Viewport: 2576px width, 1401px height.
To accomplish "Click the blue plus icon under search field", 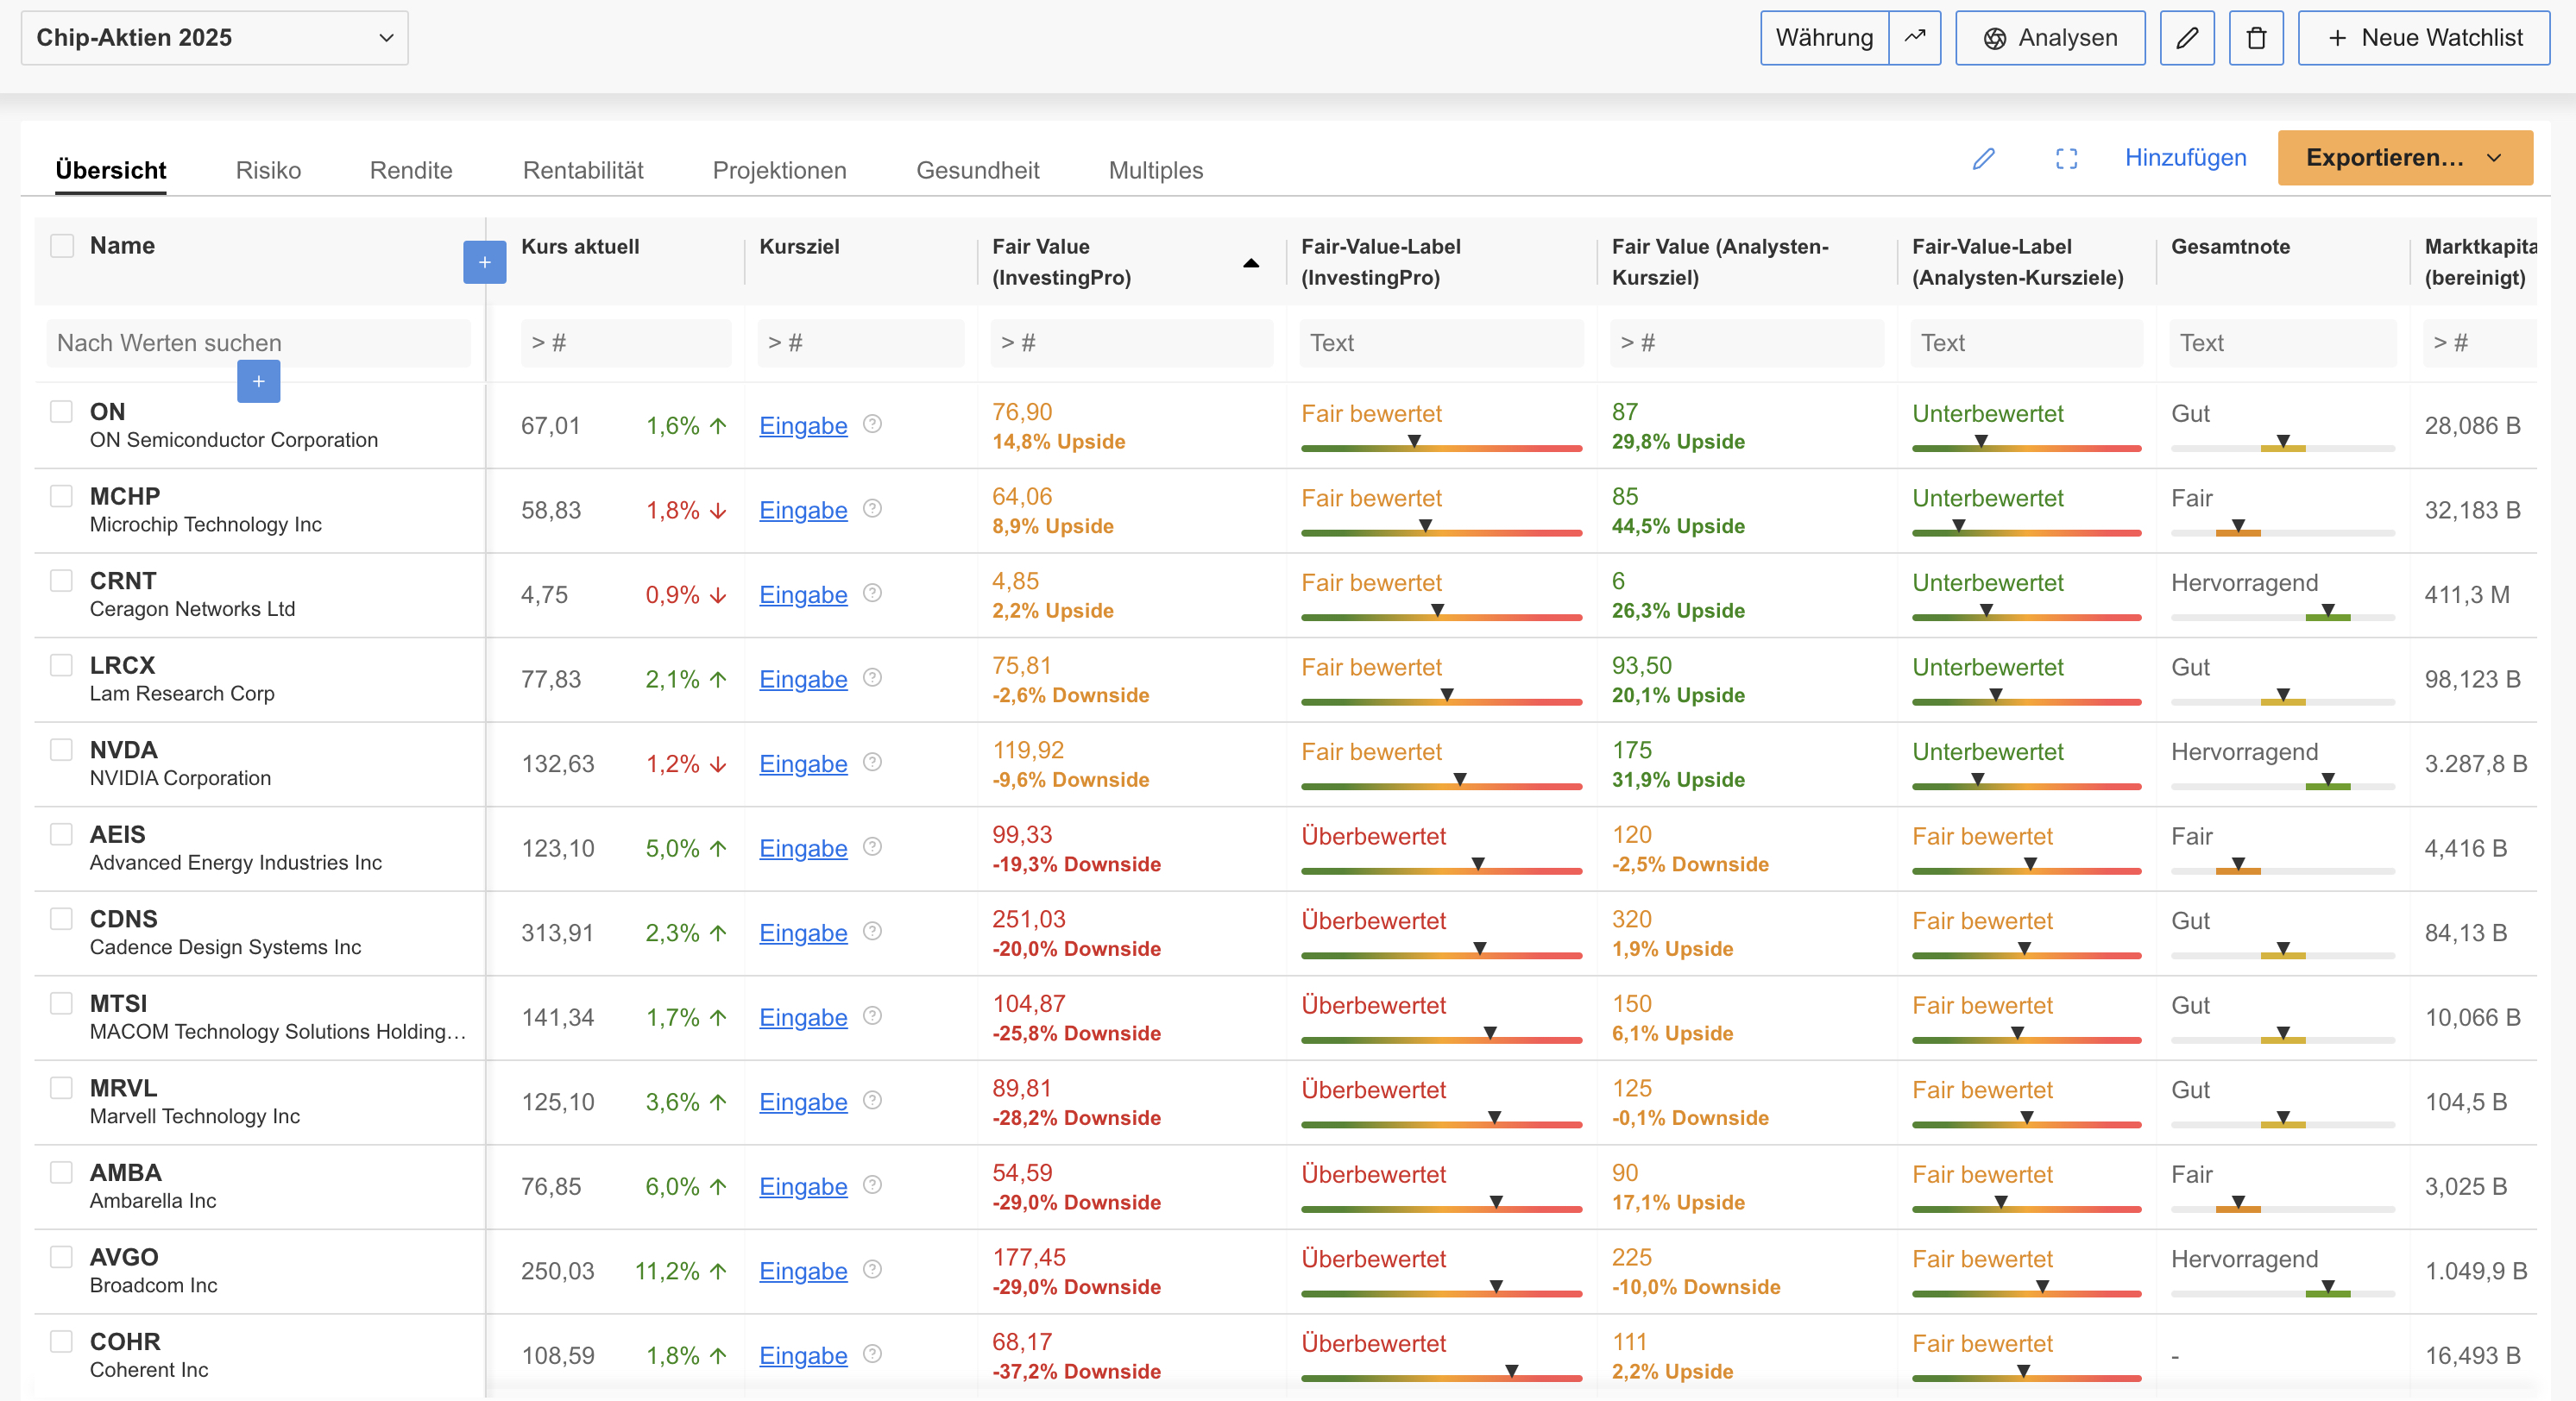I will pyautogui.click(x=259, y=381).
